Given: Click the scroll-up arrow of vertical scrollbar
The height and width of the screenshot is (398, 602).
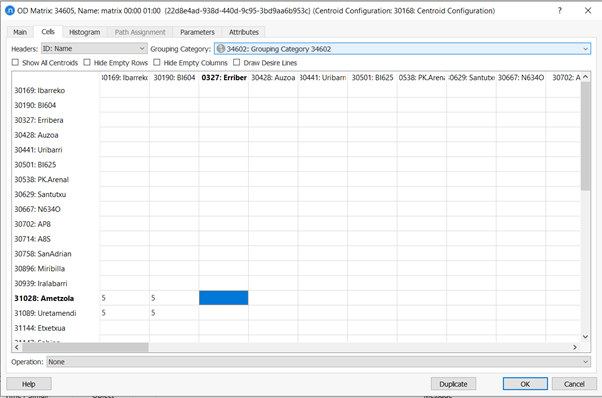Looking at the screenshot, I should click(x=585, y=77).
